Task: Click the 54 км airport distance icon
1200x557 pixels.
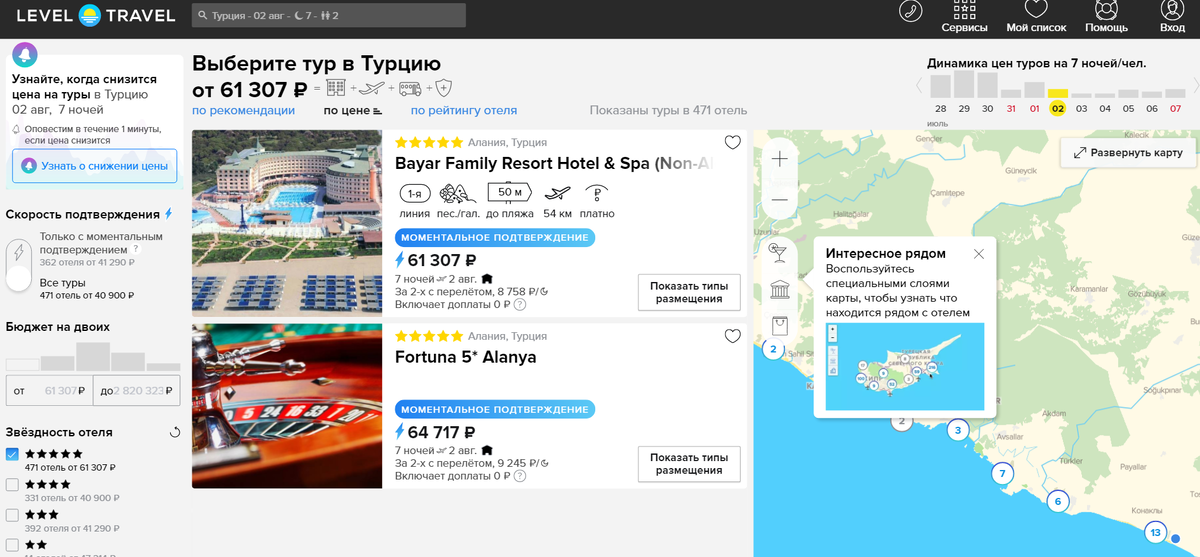Action: click(x=559, y=193)
